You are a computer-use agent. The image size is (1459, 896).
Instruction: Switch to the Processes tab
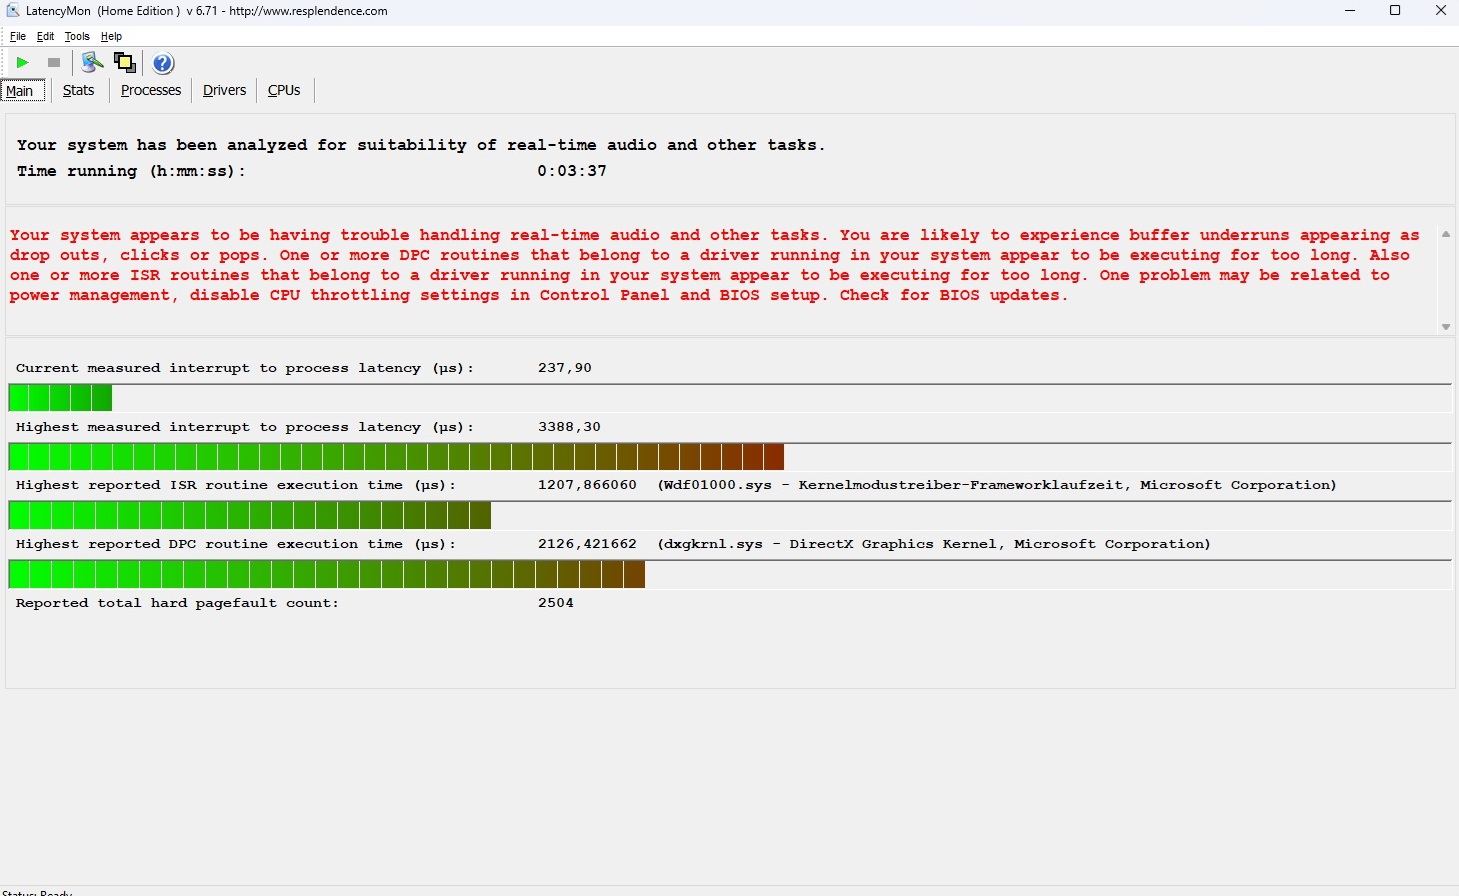tap(151, 90)
